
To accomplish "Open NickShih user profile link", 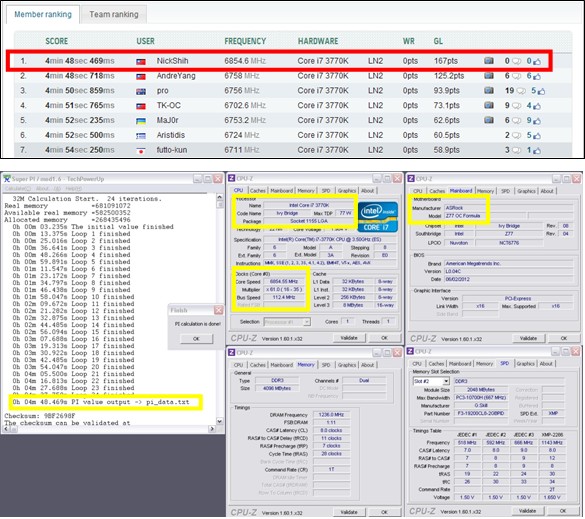I will click(x=172, y=61).
